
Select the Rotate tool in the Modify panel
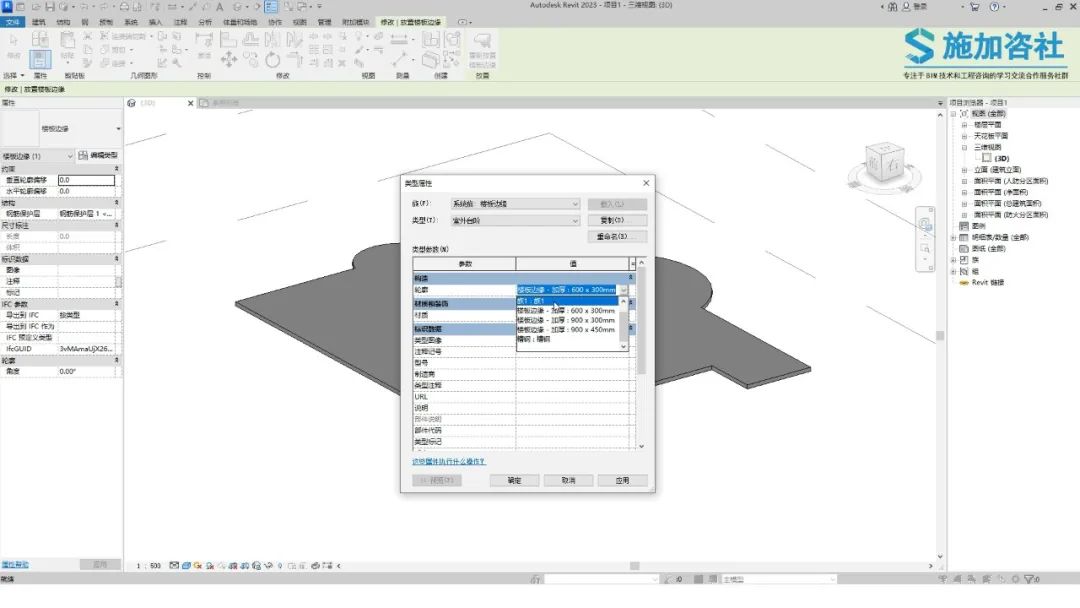coord(272,60)
